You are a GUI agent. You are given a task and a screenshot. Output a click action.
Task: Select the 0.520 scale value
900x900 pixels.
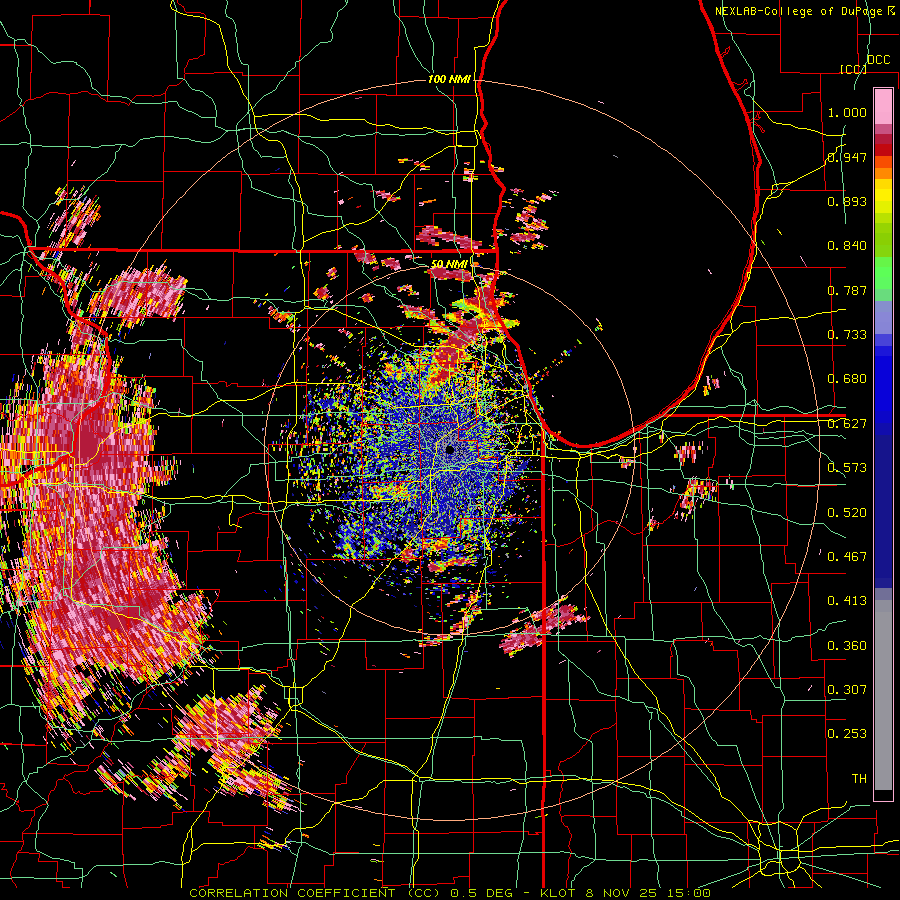coord(847,513)
